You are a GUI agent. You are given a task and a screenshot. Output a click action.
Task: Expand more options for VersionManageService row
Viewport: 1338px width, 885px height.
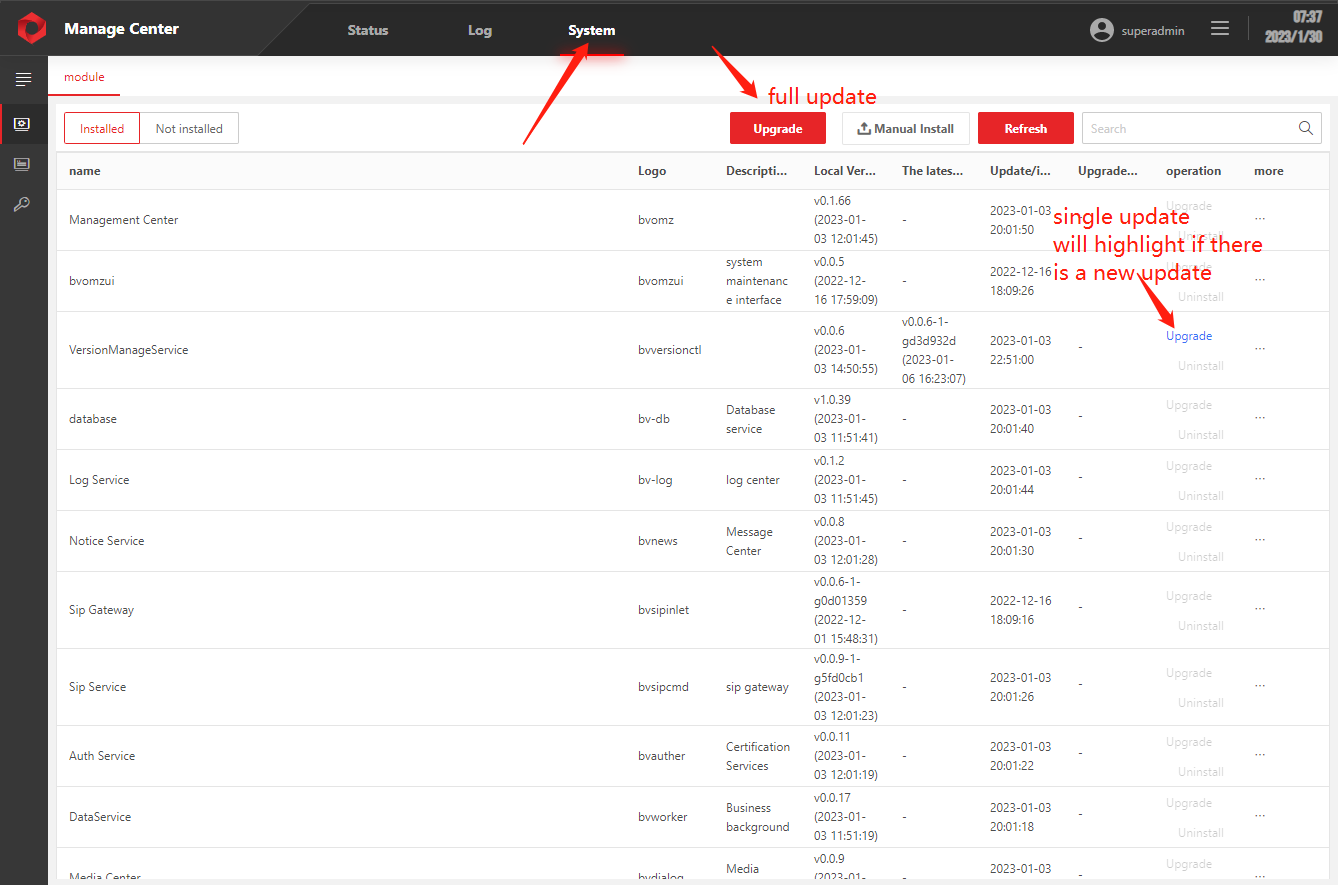click(1259, 349)
